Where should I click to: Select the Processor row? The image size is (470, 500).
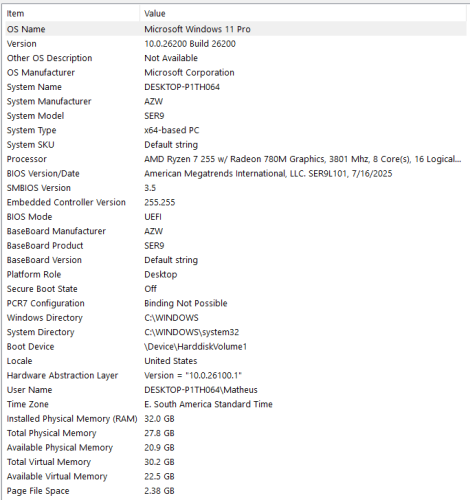pyautogui.click(x=236, y=159)
